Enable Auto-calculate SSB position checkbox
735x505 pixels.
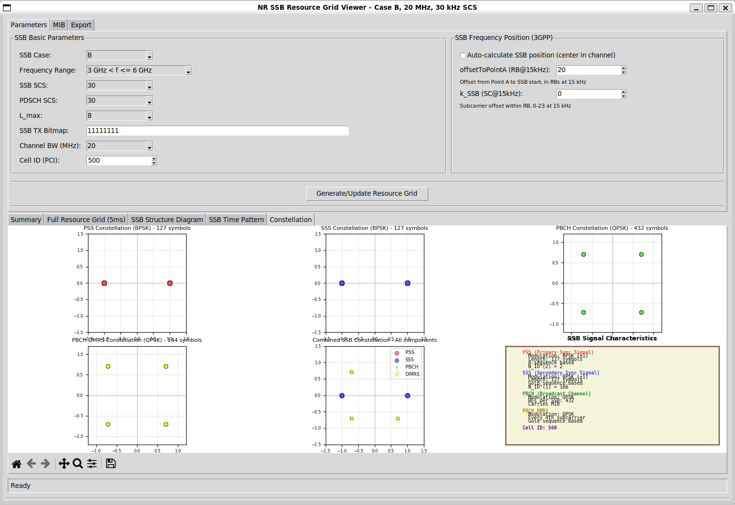pos(463,55)
